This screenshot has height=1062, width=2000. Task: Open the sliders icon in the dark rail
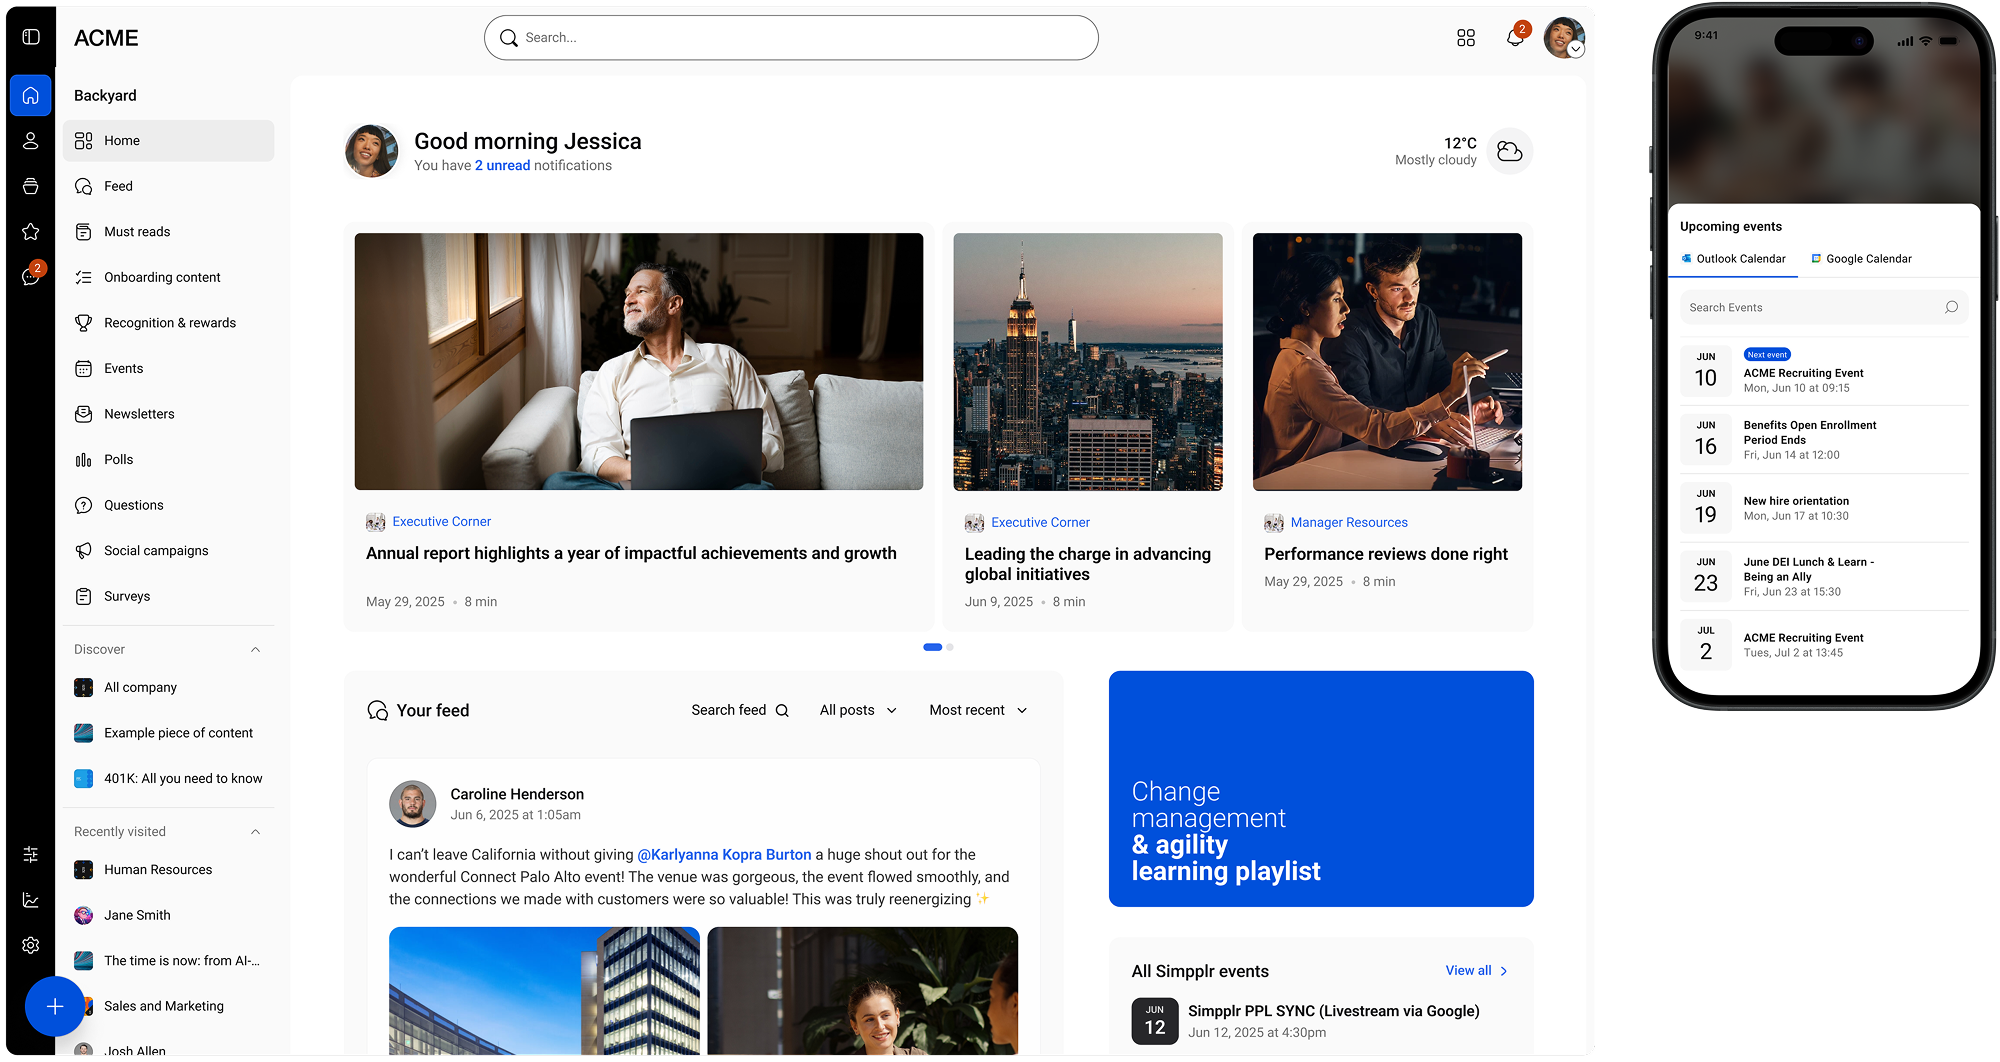tap(31, 854)
